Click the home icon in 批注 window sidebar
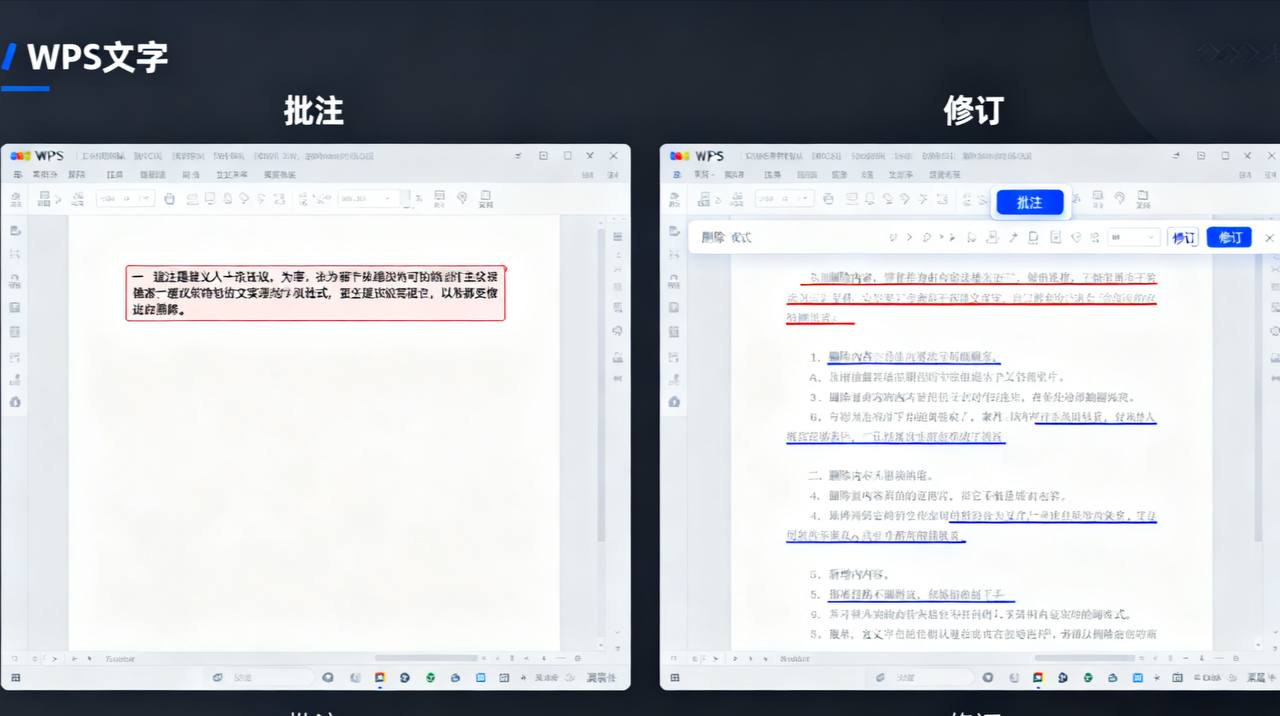1280x716 pixels. (x=15, y=402)
